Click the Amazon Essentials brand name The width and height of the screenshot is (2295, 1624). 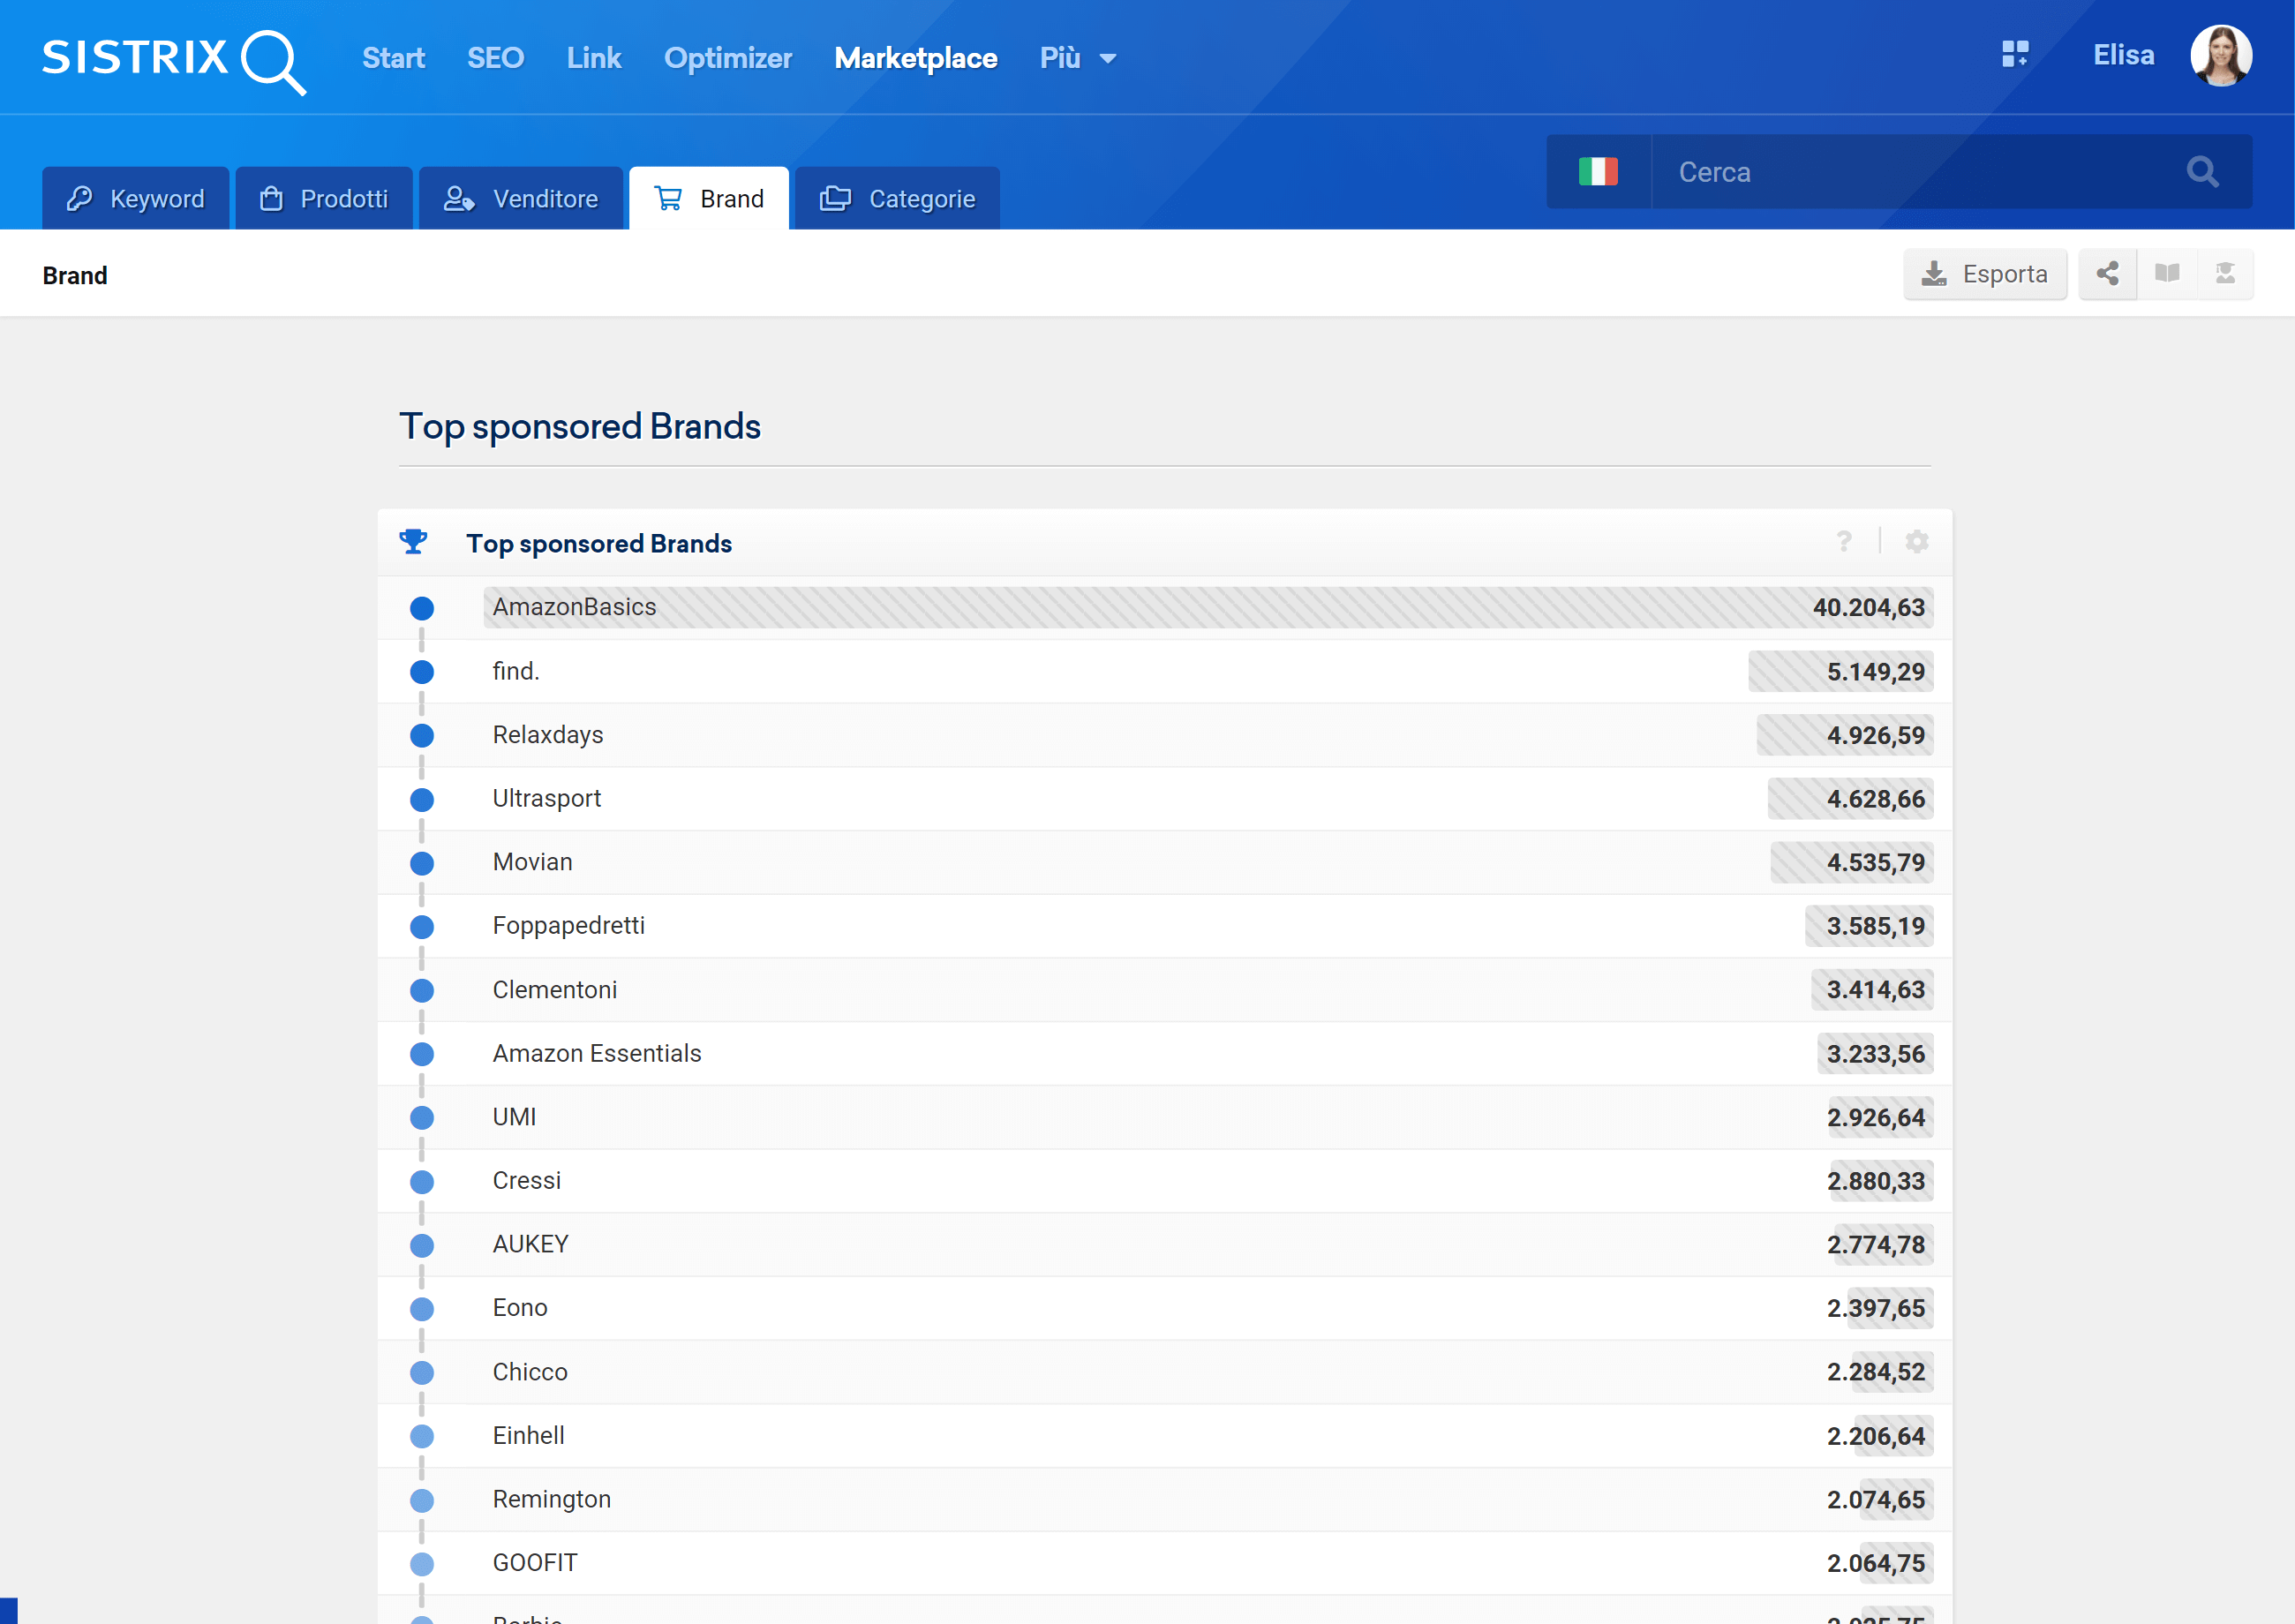pyautogui.click(x=597, y=1054)
